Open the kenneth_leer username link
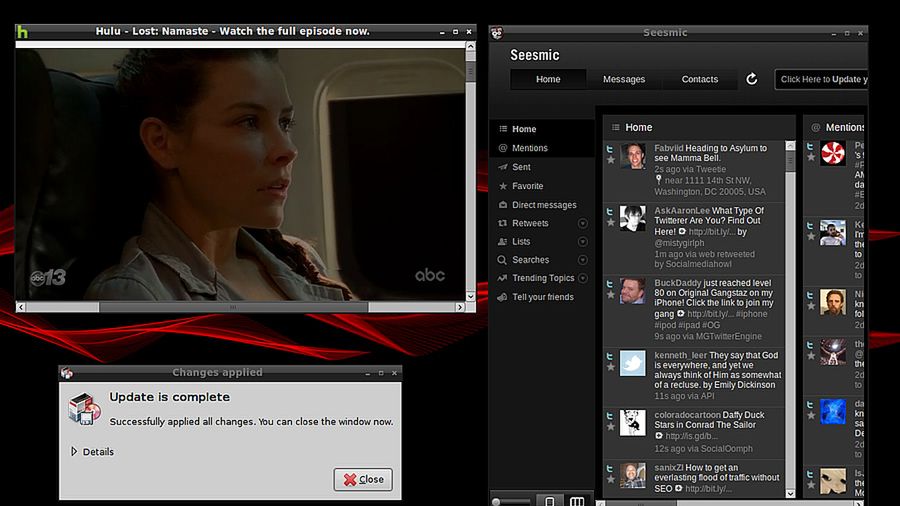This screenshot has width=900, height=506. (681, 355)
